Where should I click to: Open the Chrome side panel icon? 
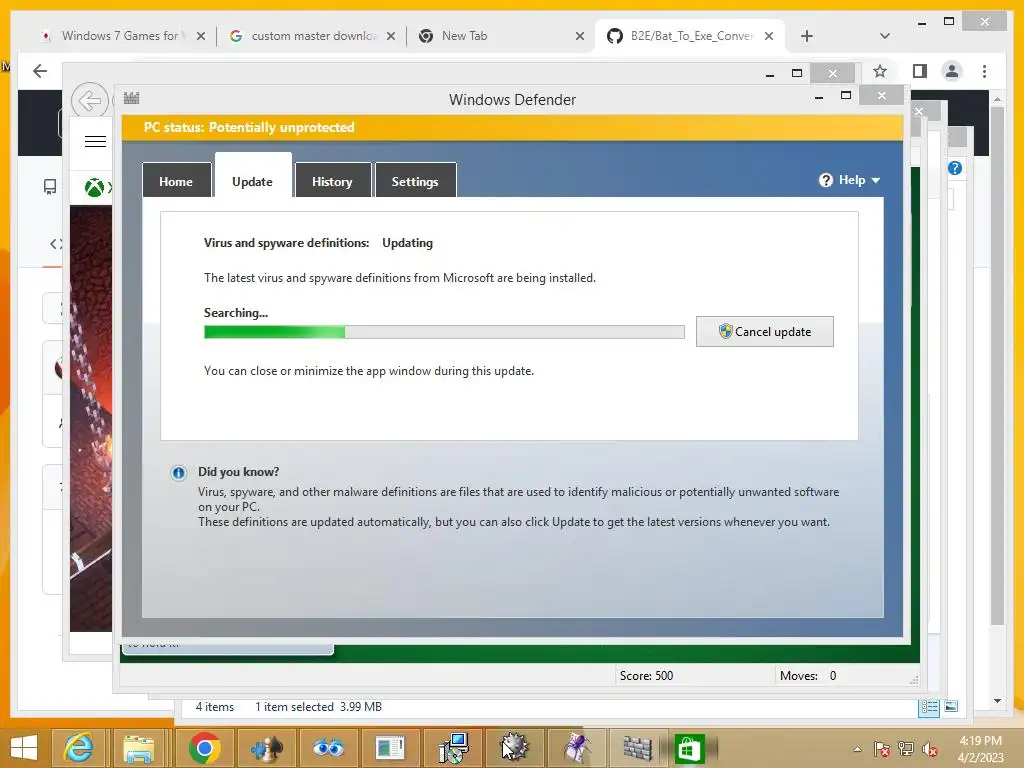click(x=920, y=71)
